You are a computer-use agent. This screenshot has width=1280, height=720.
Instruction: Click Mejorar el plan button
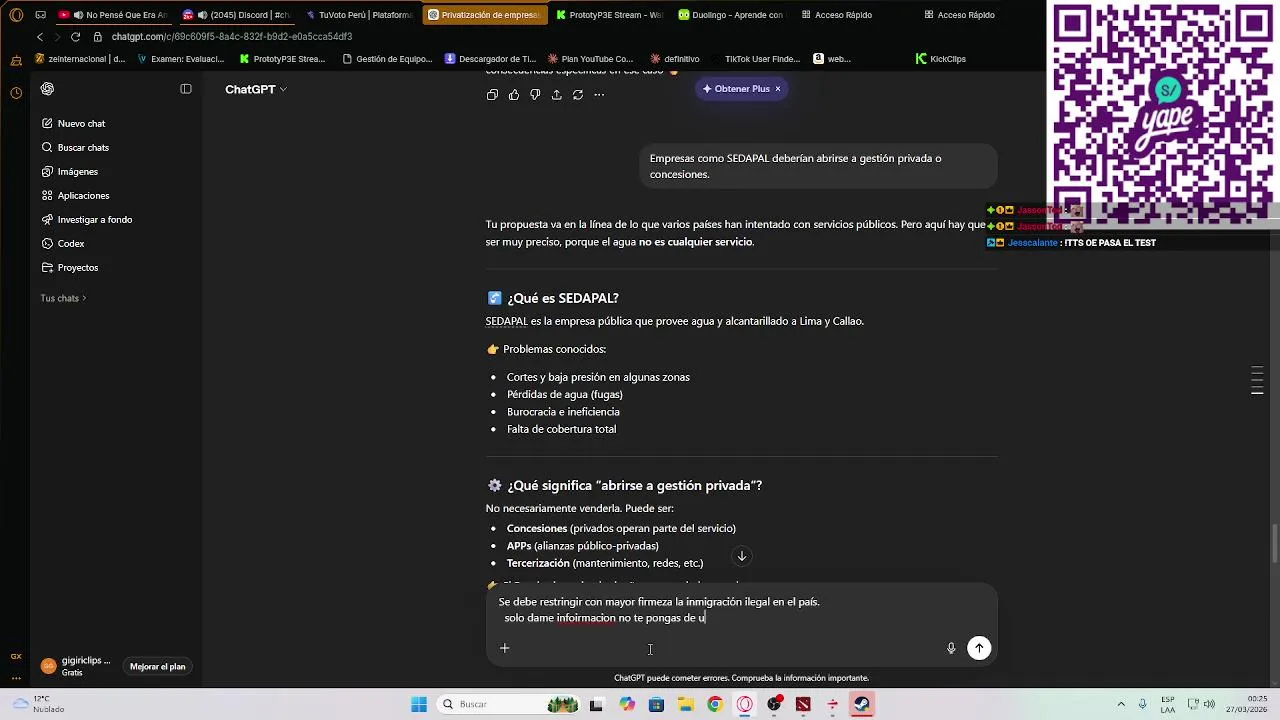[158, 667]
